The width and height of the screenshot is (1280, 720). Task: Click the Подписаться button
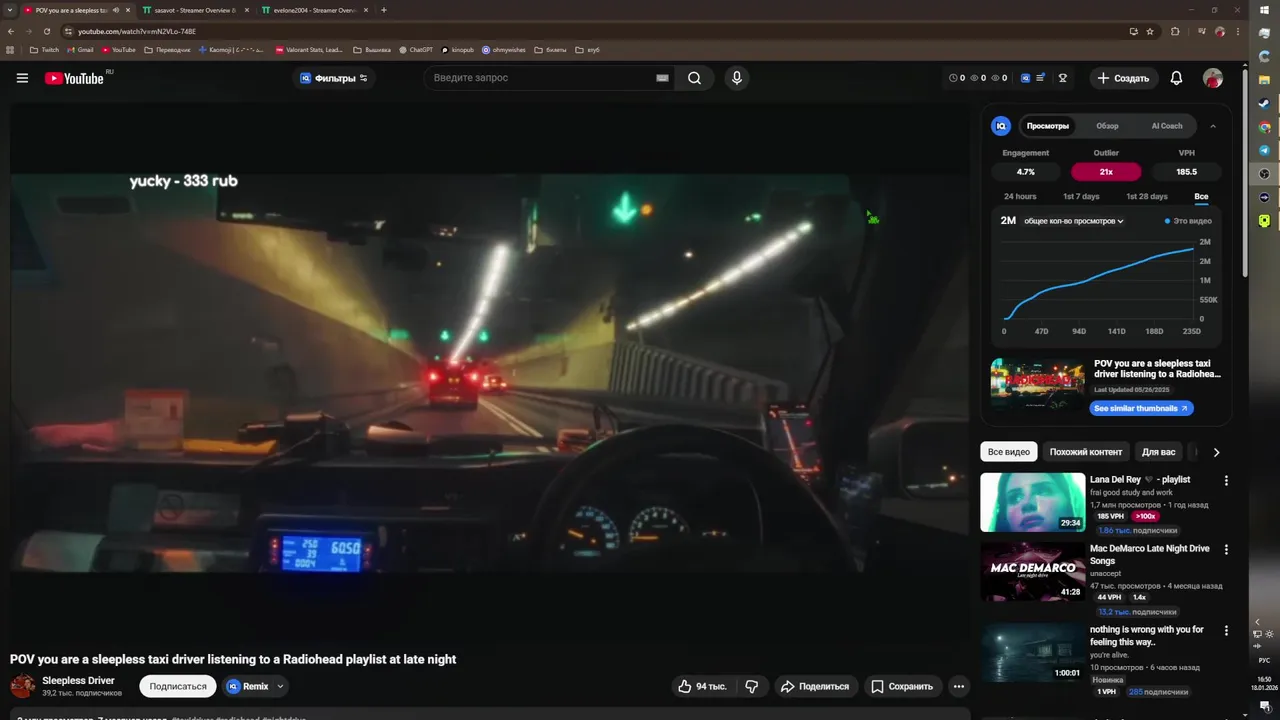click(178, 686)
